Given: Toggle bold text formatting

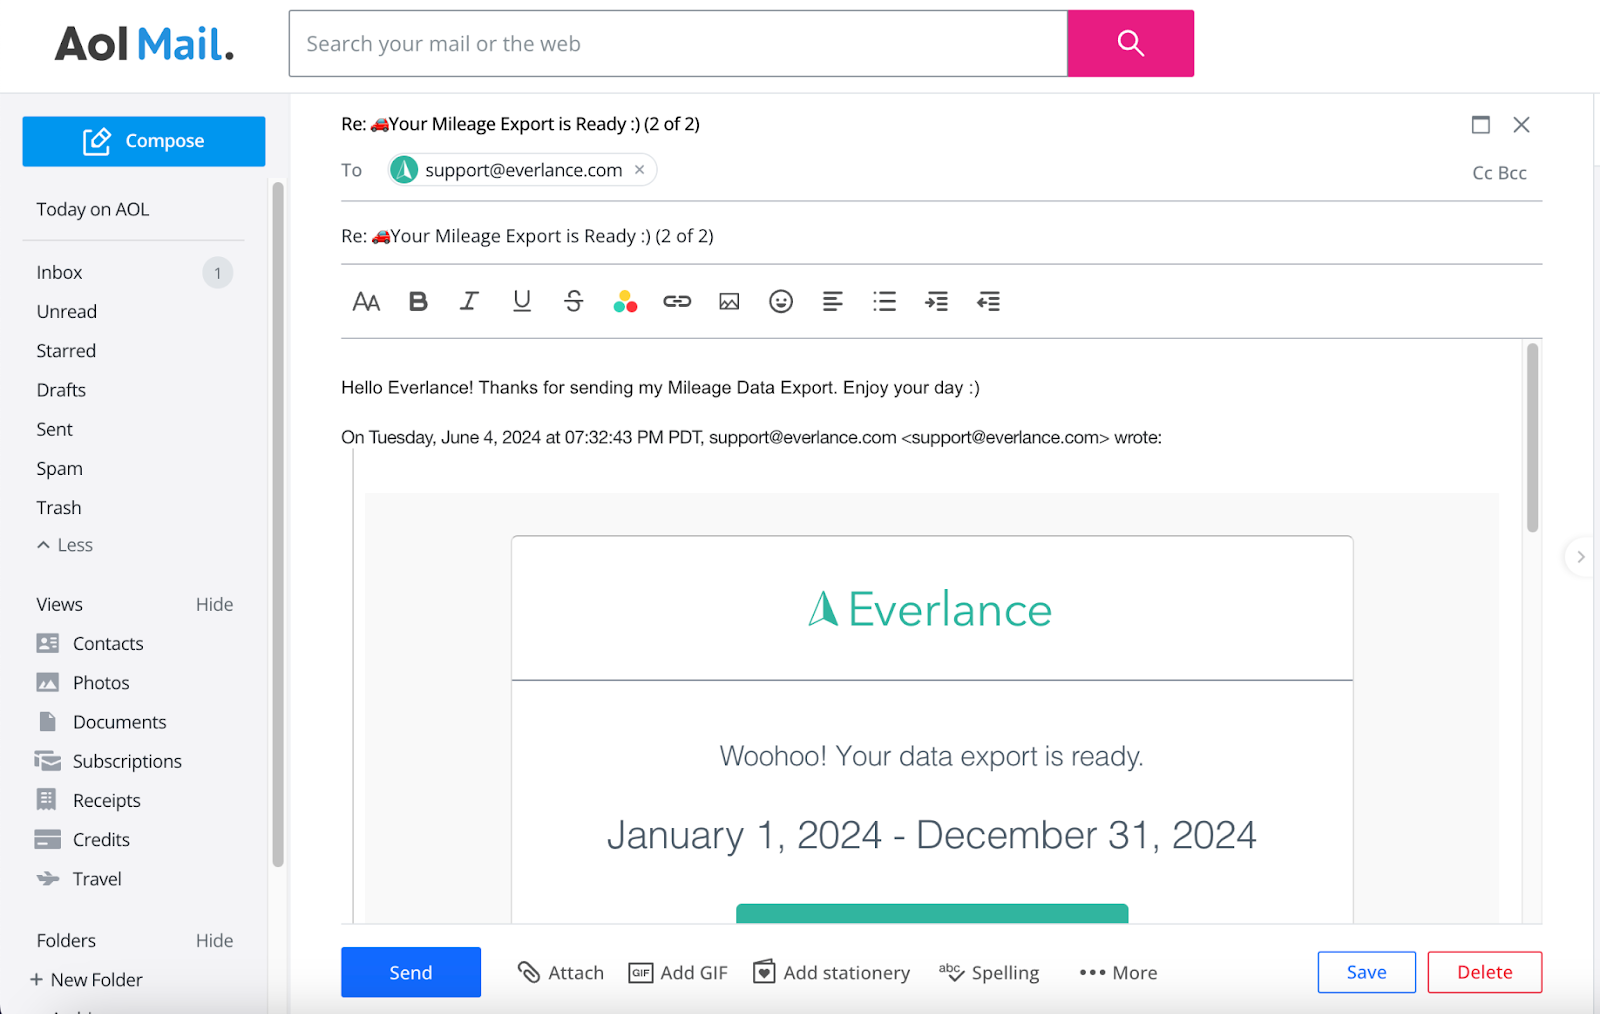Looking at the screenshot, I should point(418,301).
